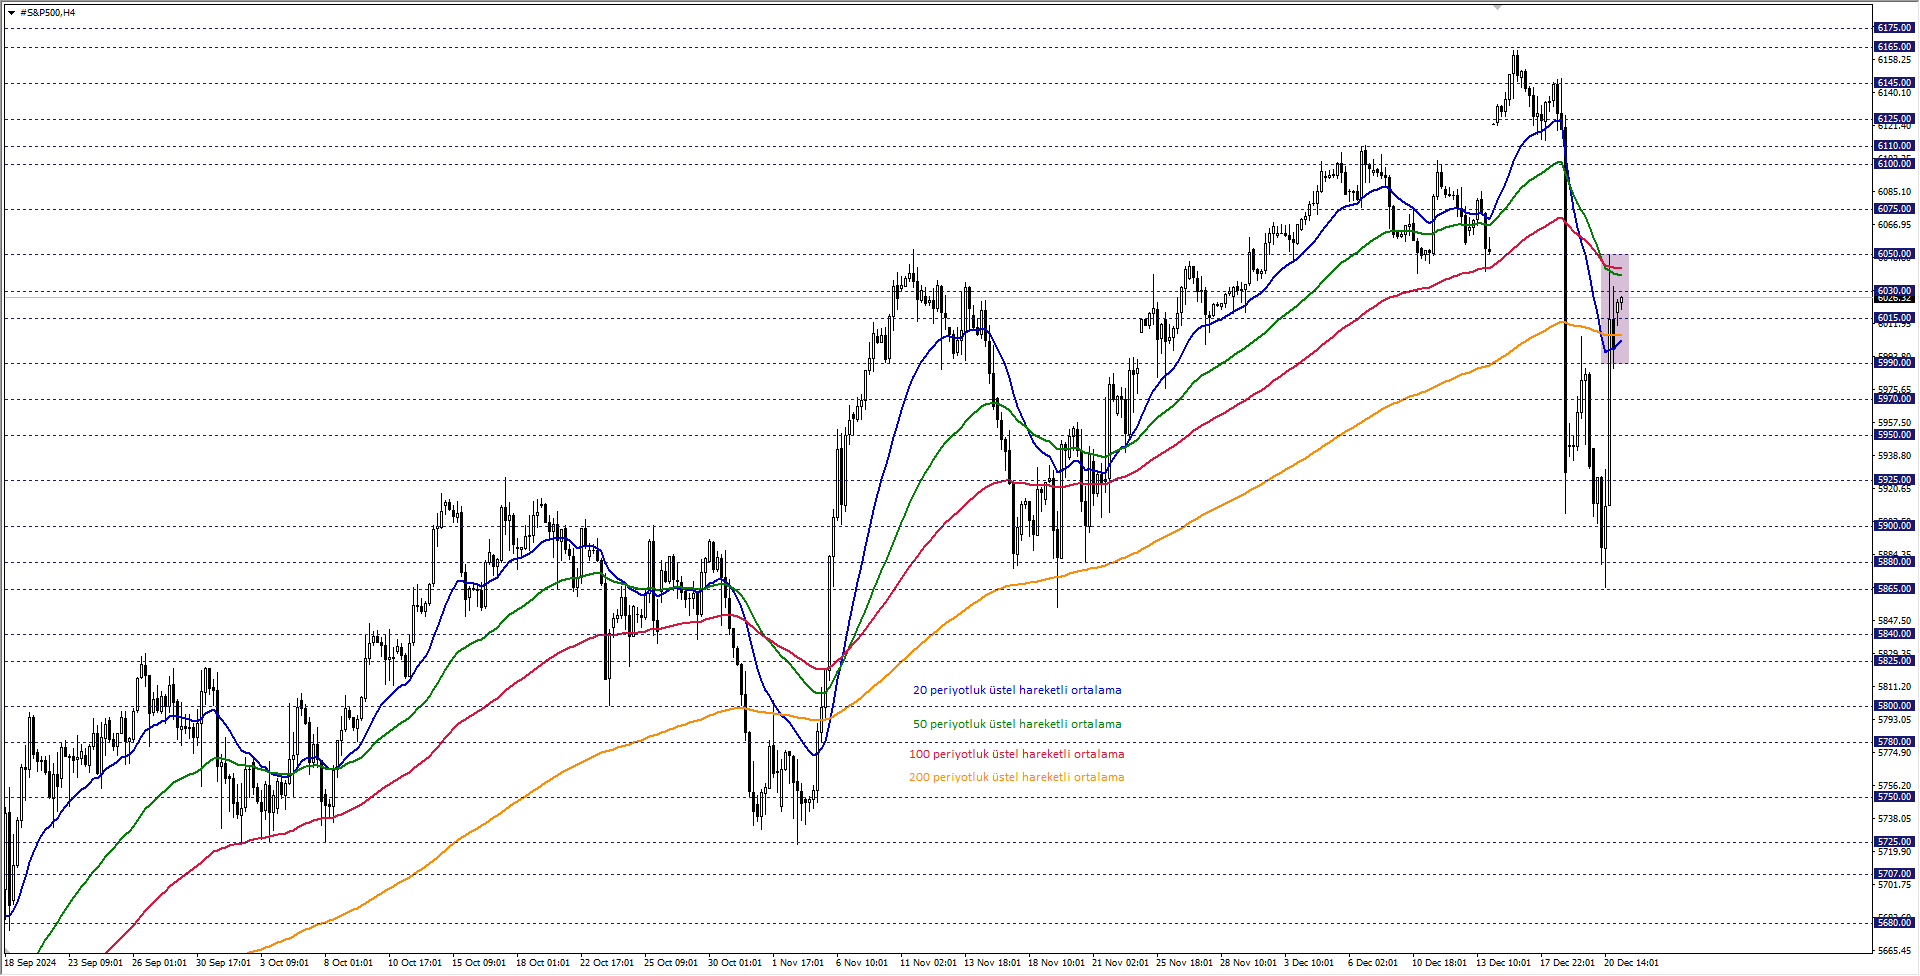Select the 6100.00 horizontal line price label
Image resolution: width=1920 pixels, height=976 pixels.
point(1894,164)
